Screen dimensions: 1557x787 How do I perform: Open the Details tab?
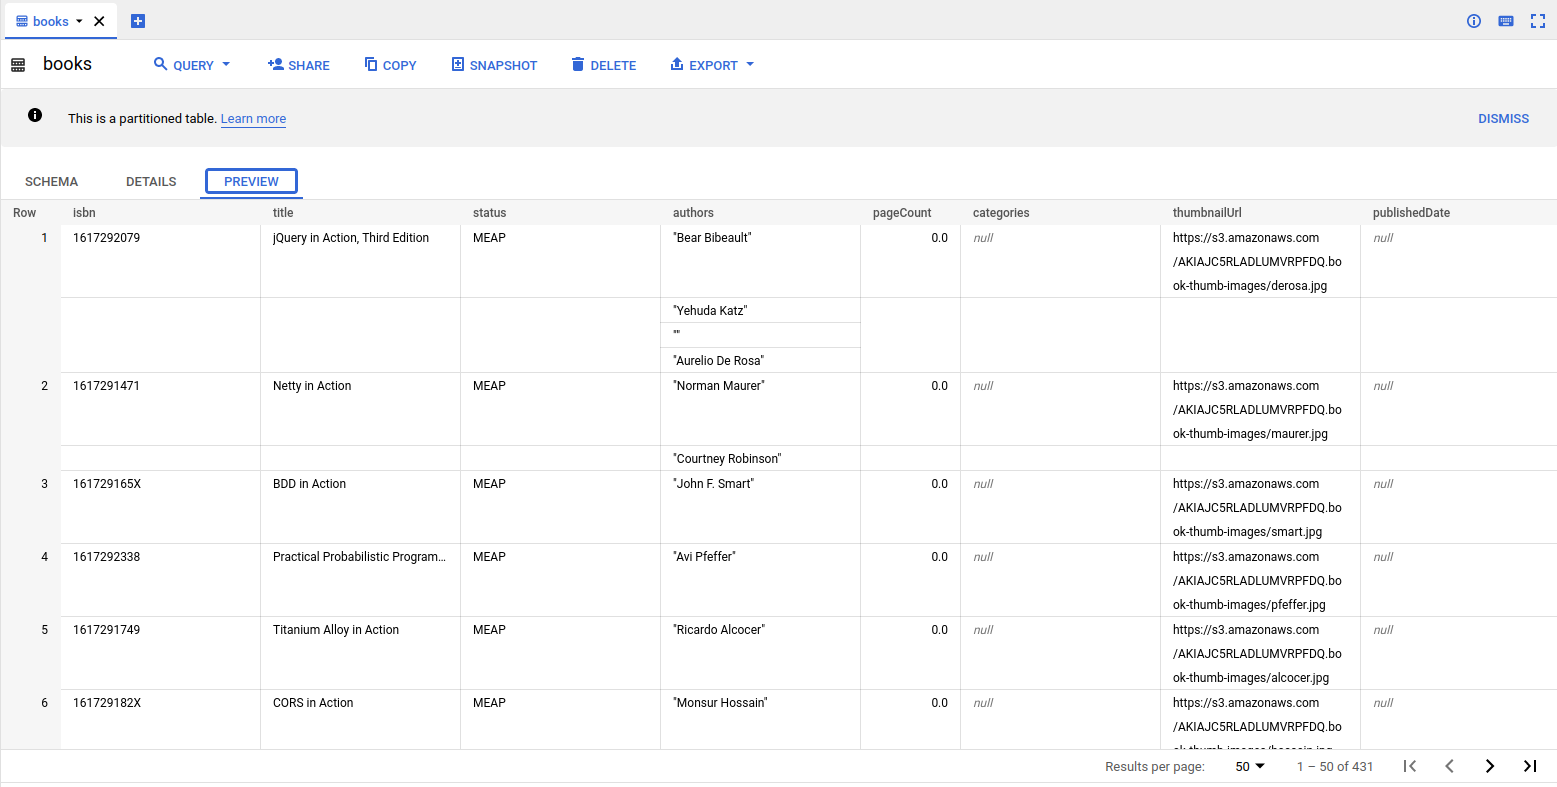coord(151,181)
